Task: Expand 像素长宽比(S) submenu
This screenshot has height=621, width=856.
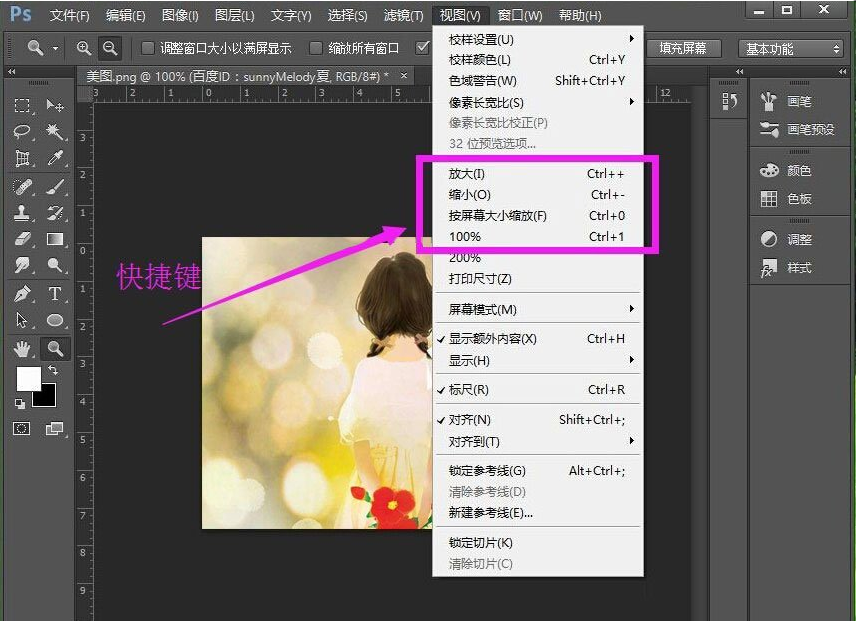Action: click(x=538, y=102)
